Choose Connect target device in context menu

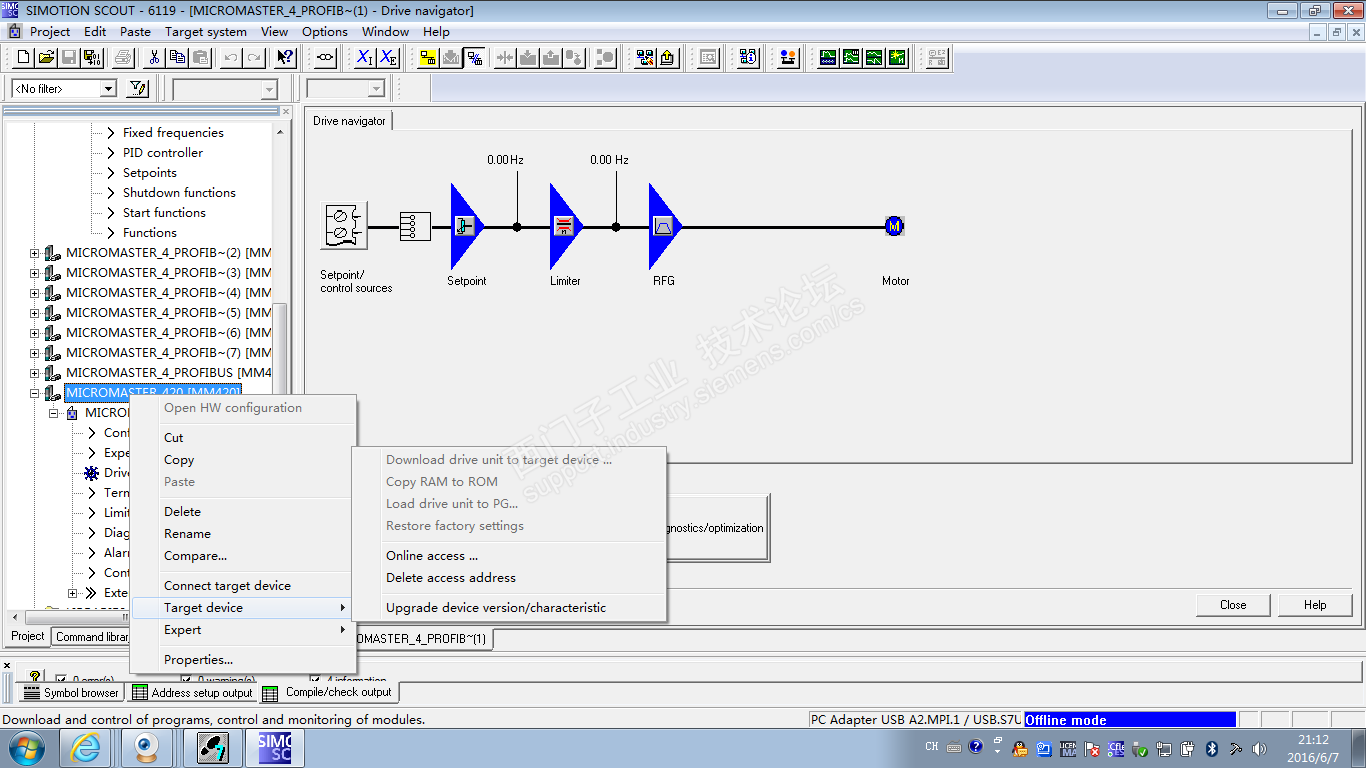point(243,586)
